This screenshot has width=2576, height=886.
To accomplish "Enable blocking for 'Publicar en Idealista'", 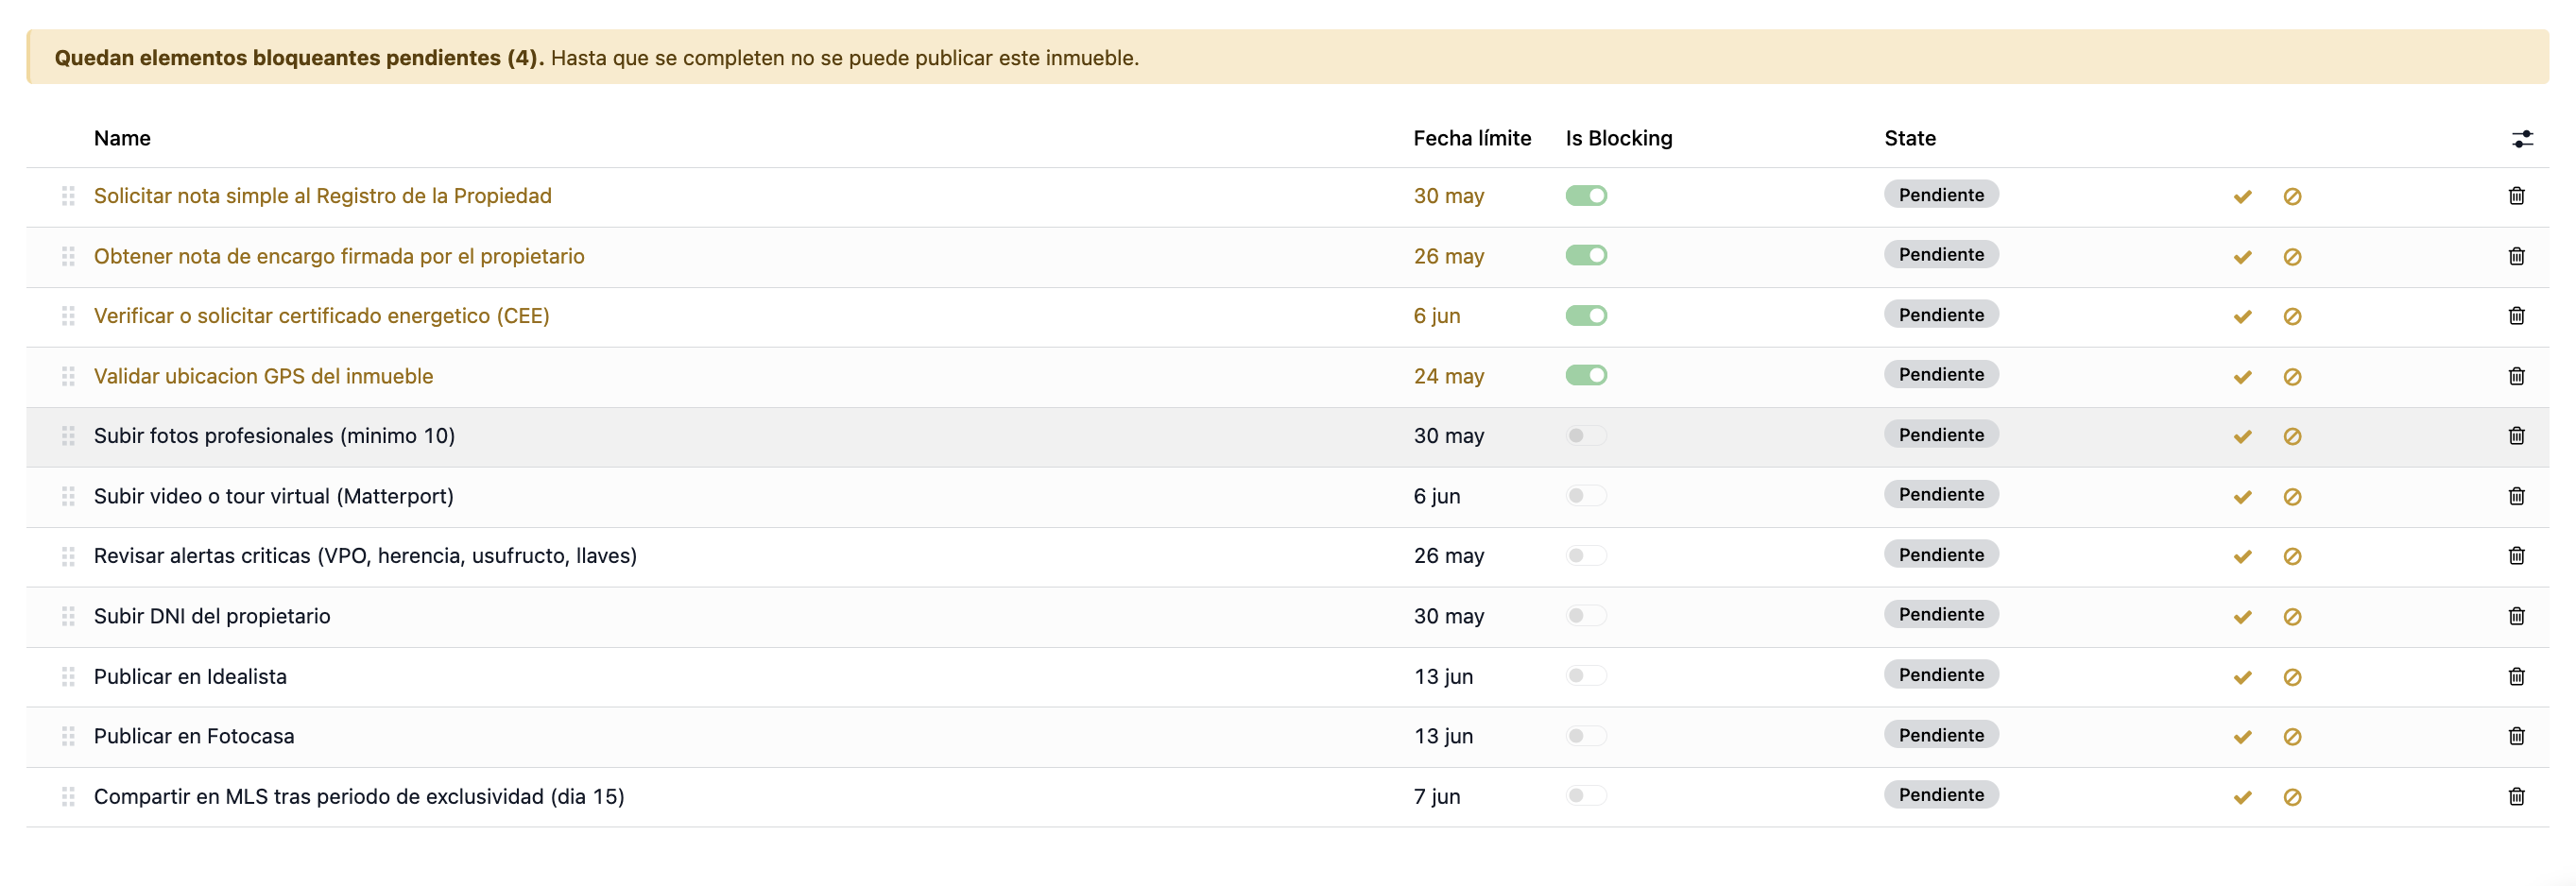I will tap(1586, 675).
